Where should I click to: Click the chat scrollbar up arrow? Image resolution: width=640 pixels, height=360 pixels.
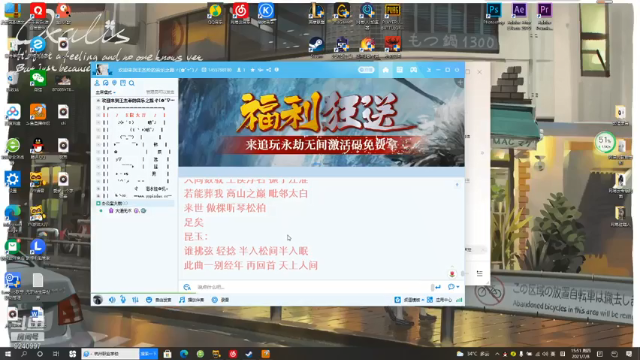click(x=457, y=185)
